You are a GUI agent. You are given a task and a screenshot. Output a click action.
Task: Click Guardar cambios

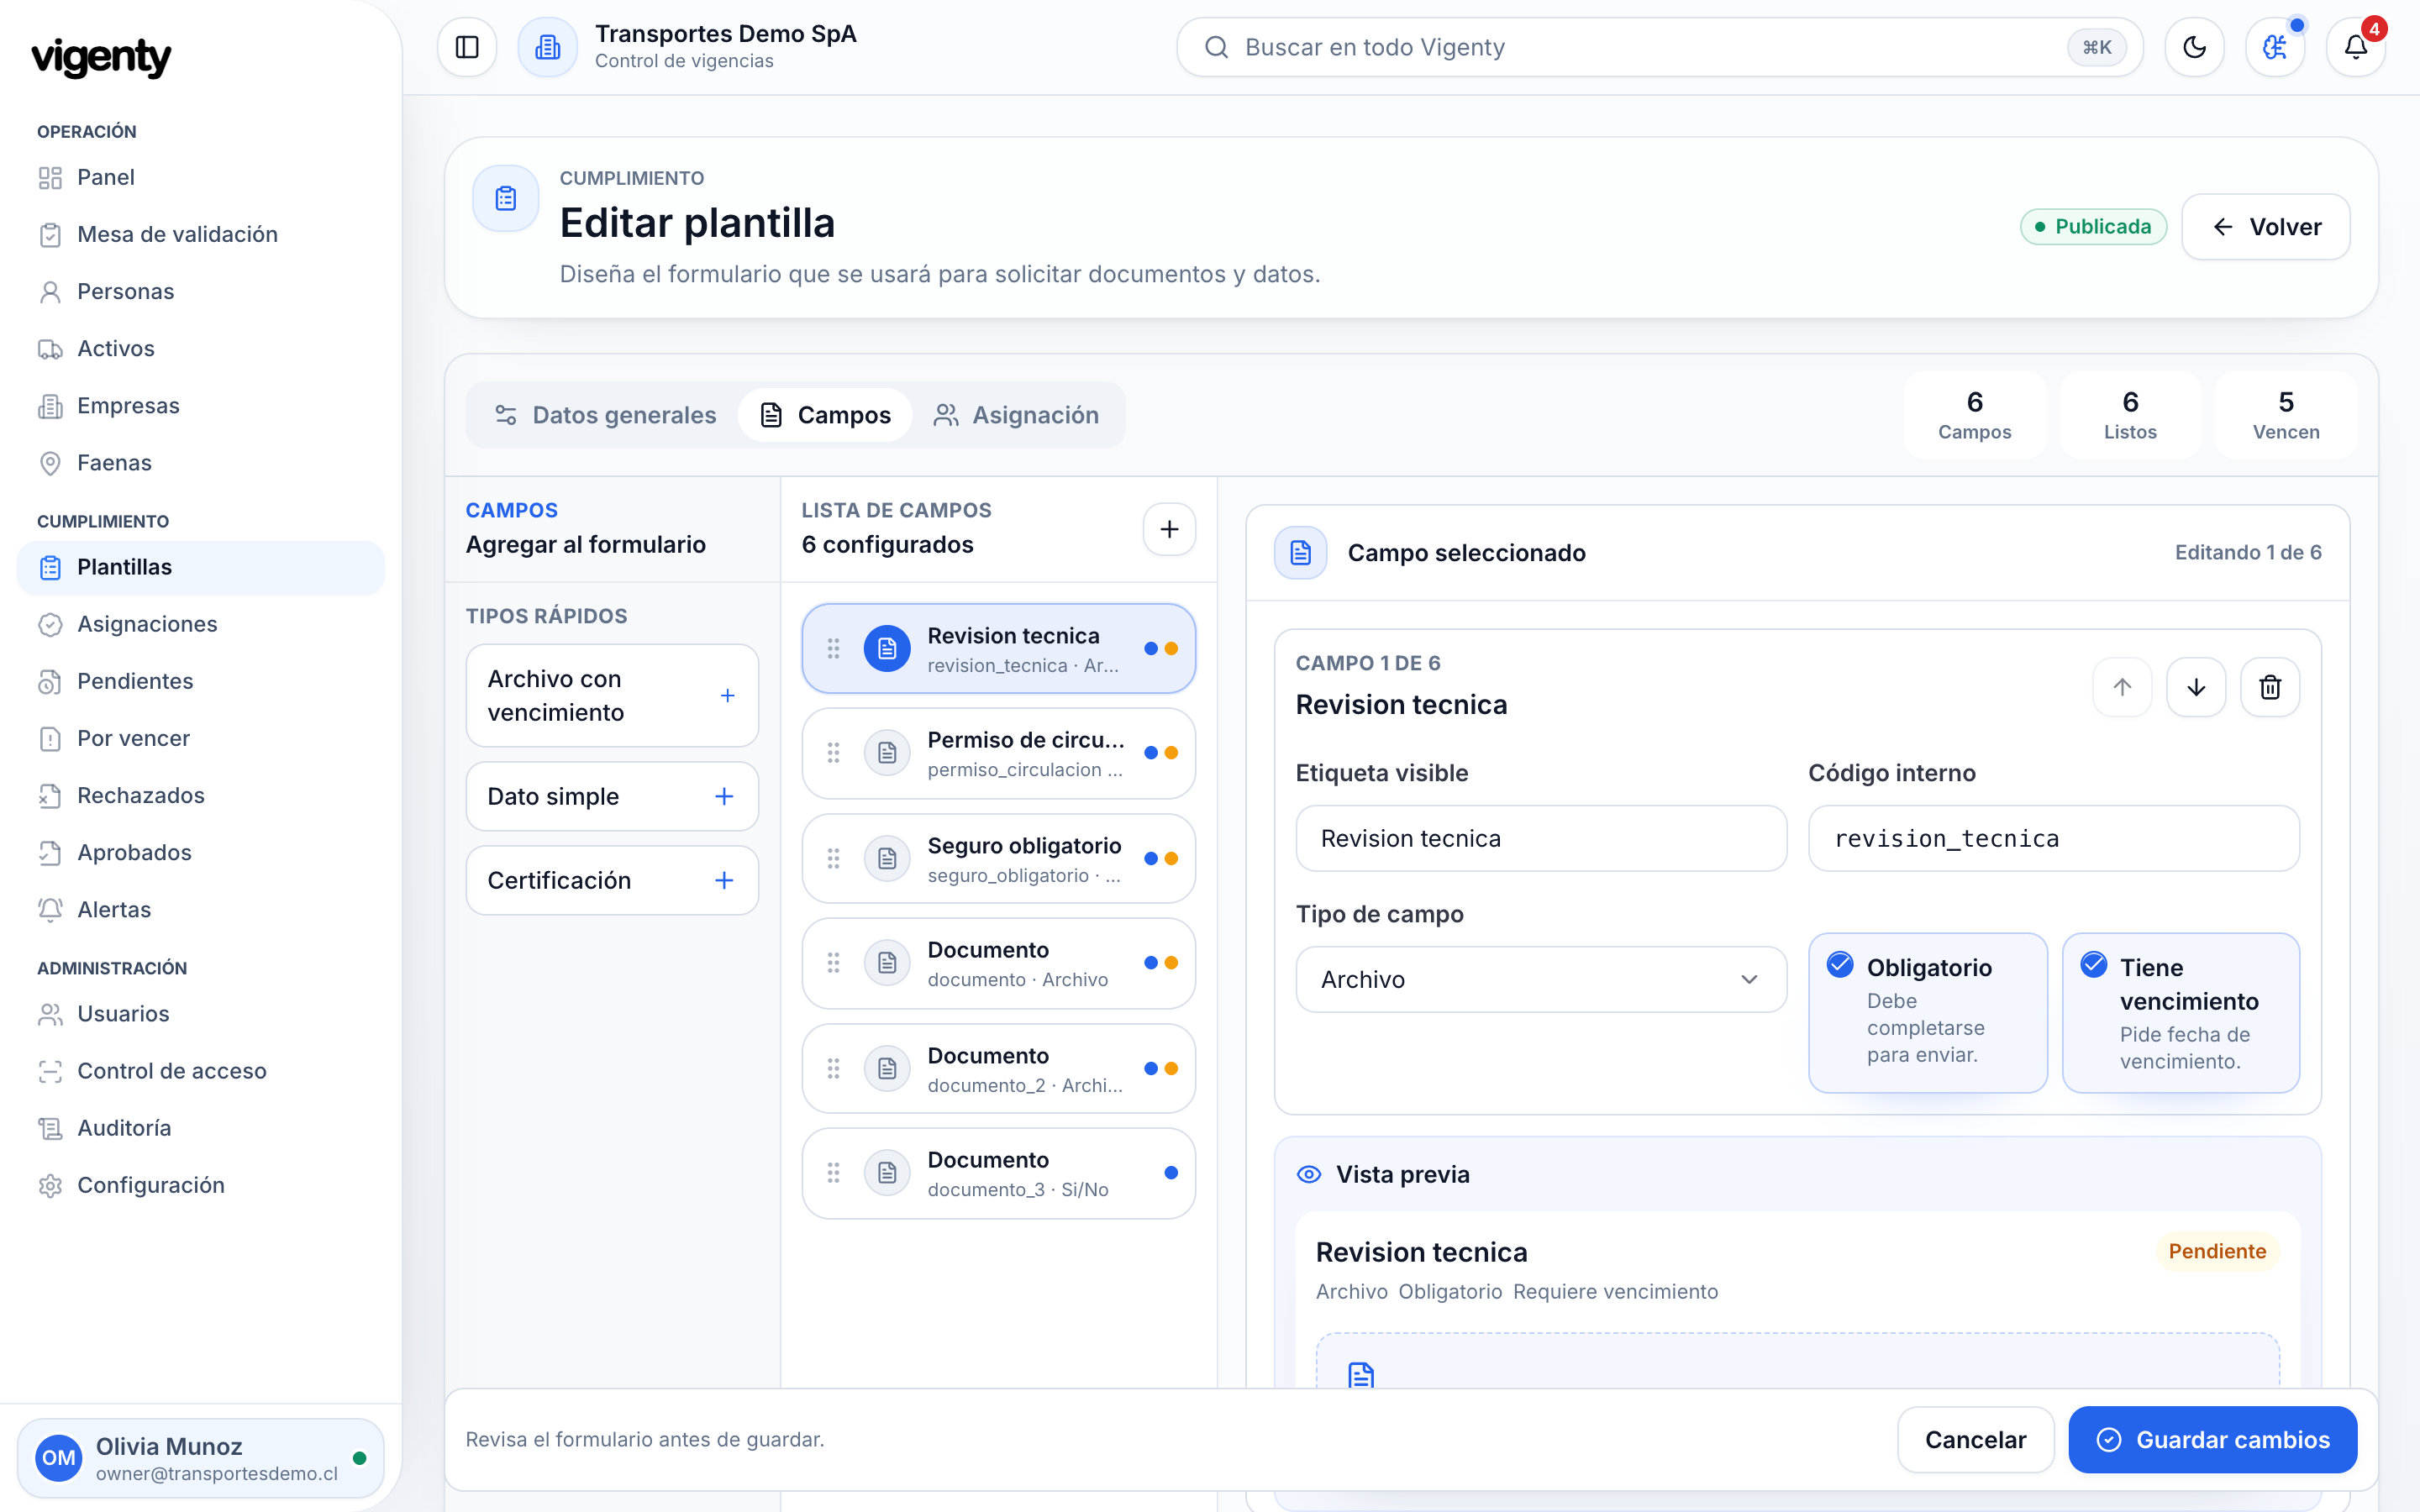2212,1440
